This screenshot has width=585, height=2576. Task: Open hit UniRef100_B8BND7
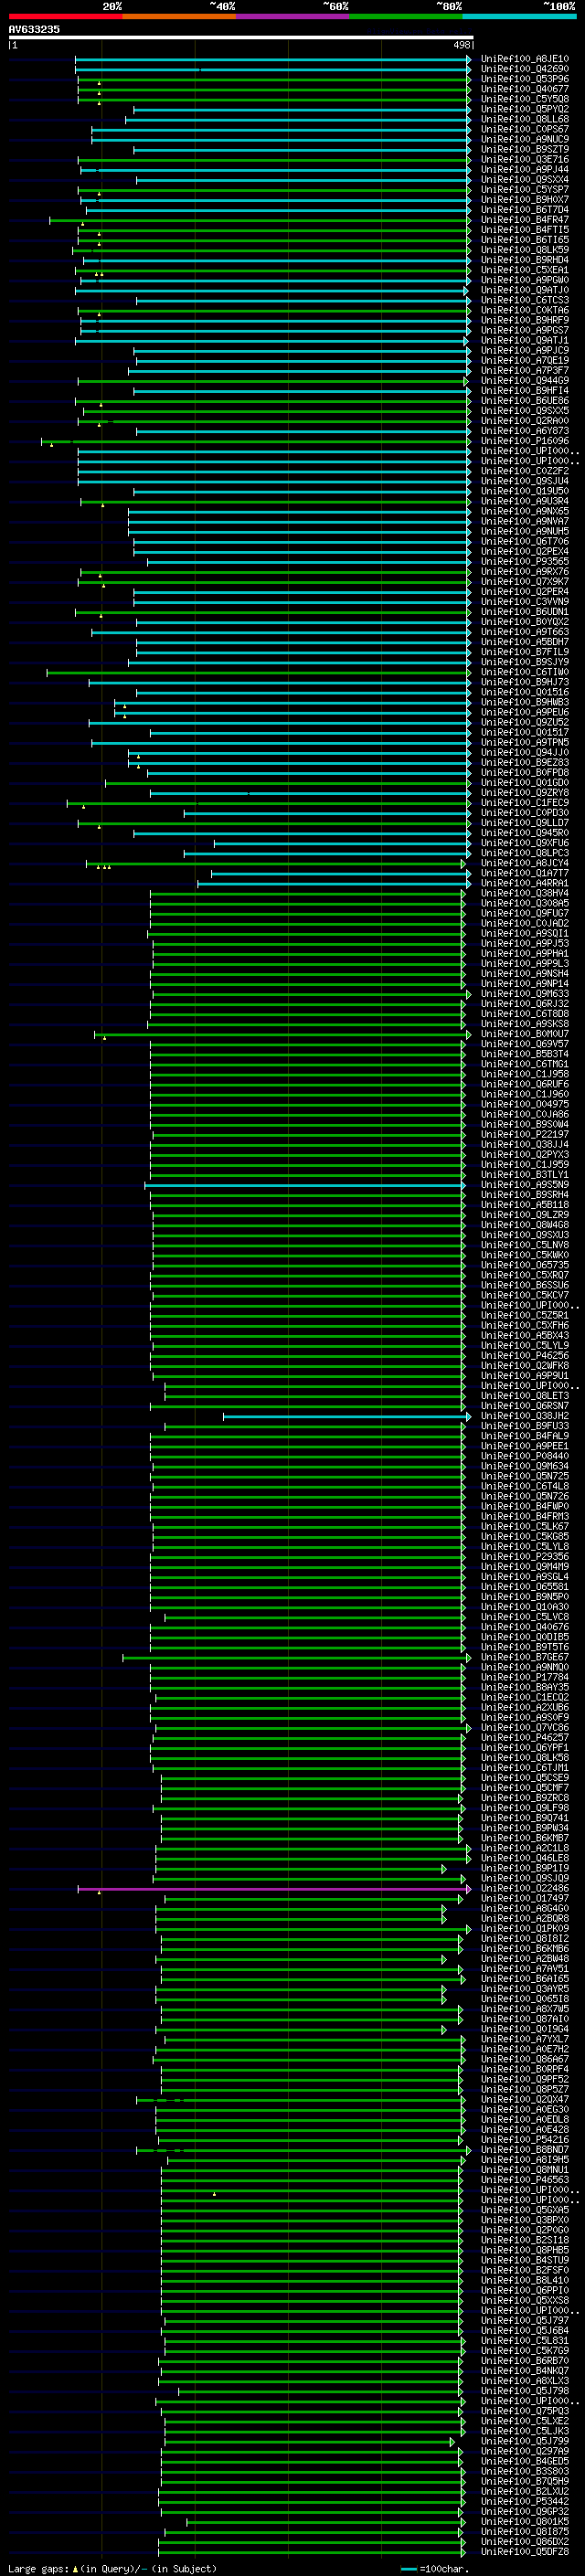pos(525,2149)
